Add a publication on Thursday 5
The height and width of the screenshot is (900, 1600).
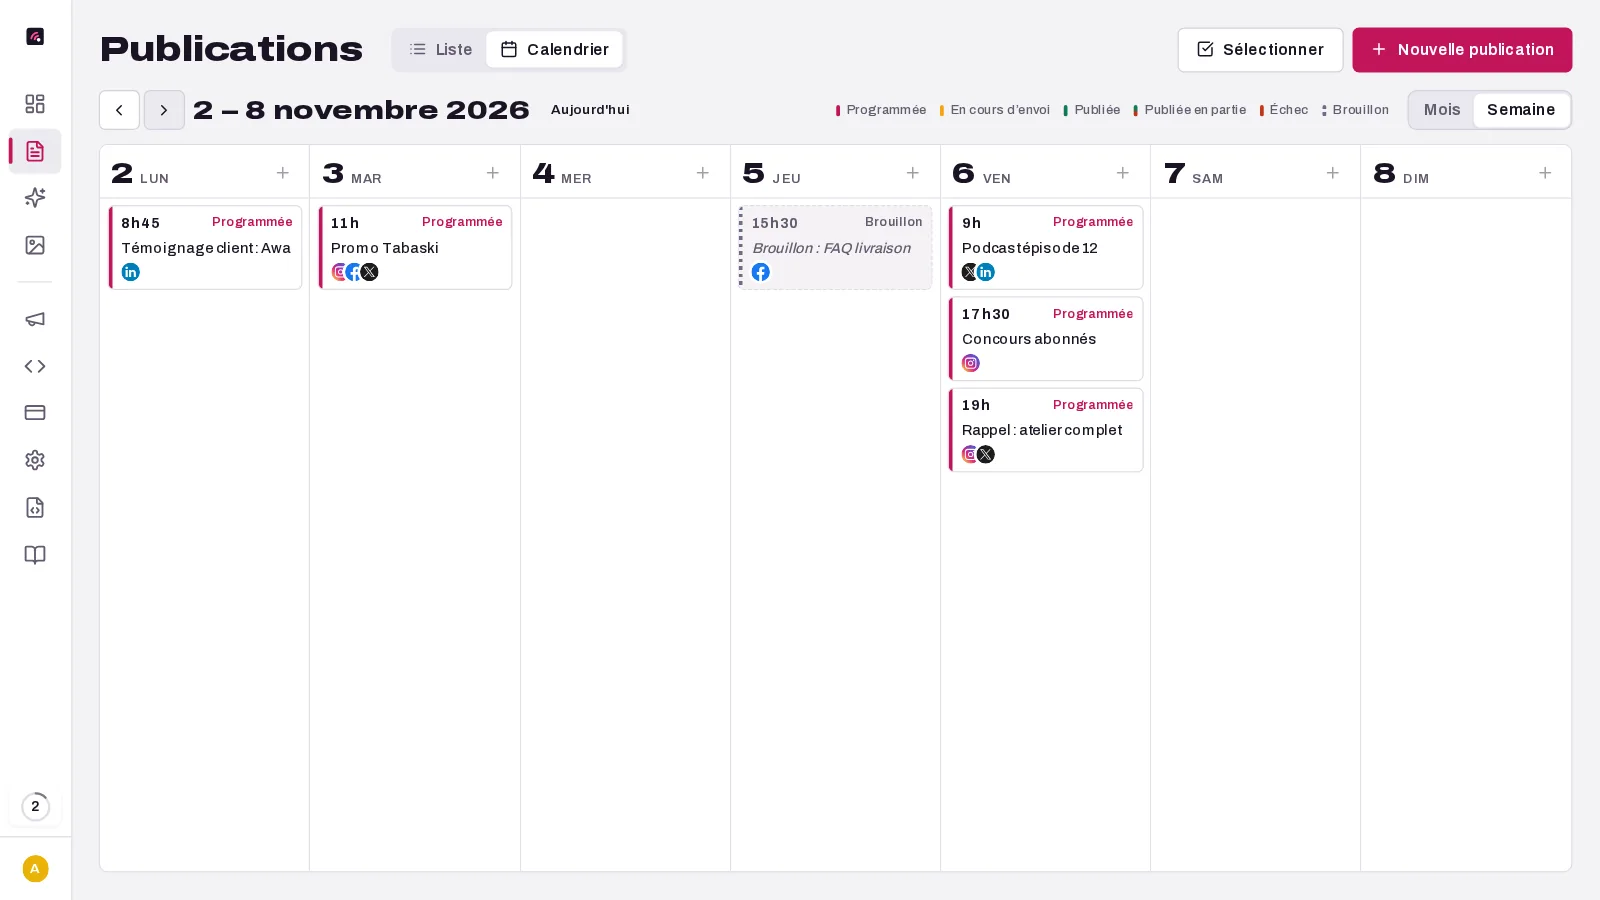913,173
